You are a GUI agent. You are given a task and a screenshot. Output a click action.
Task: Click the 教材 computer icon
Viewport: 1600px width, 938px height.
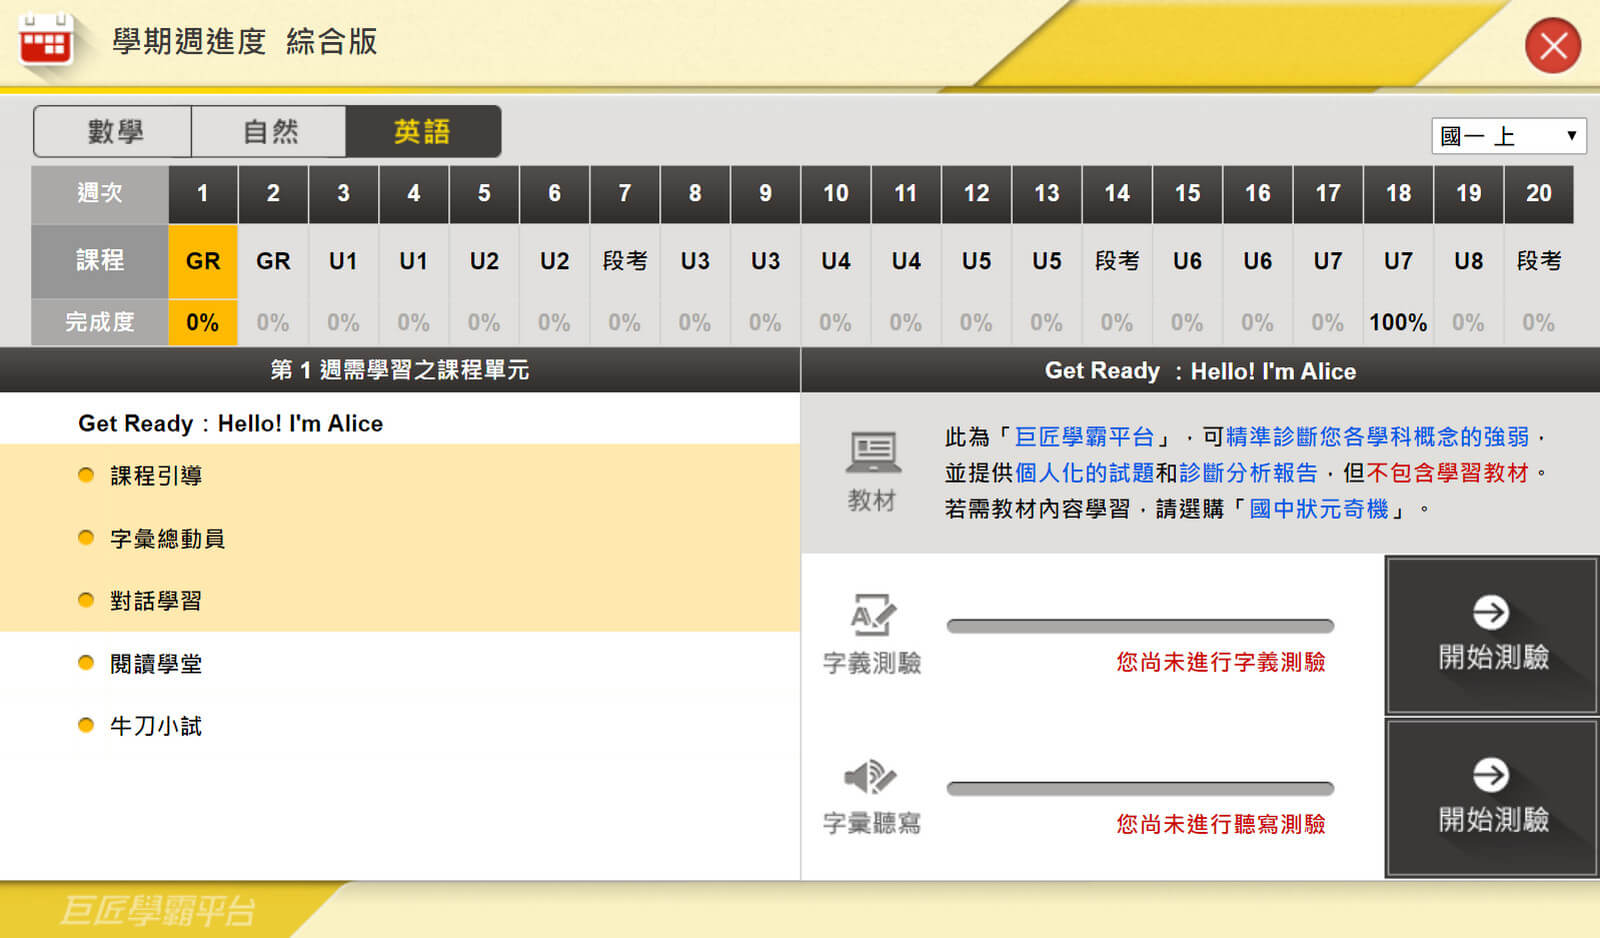[873, 452]
